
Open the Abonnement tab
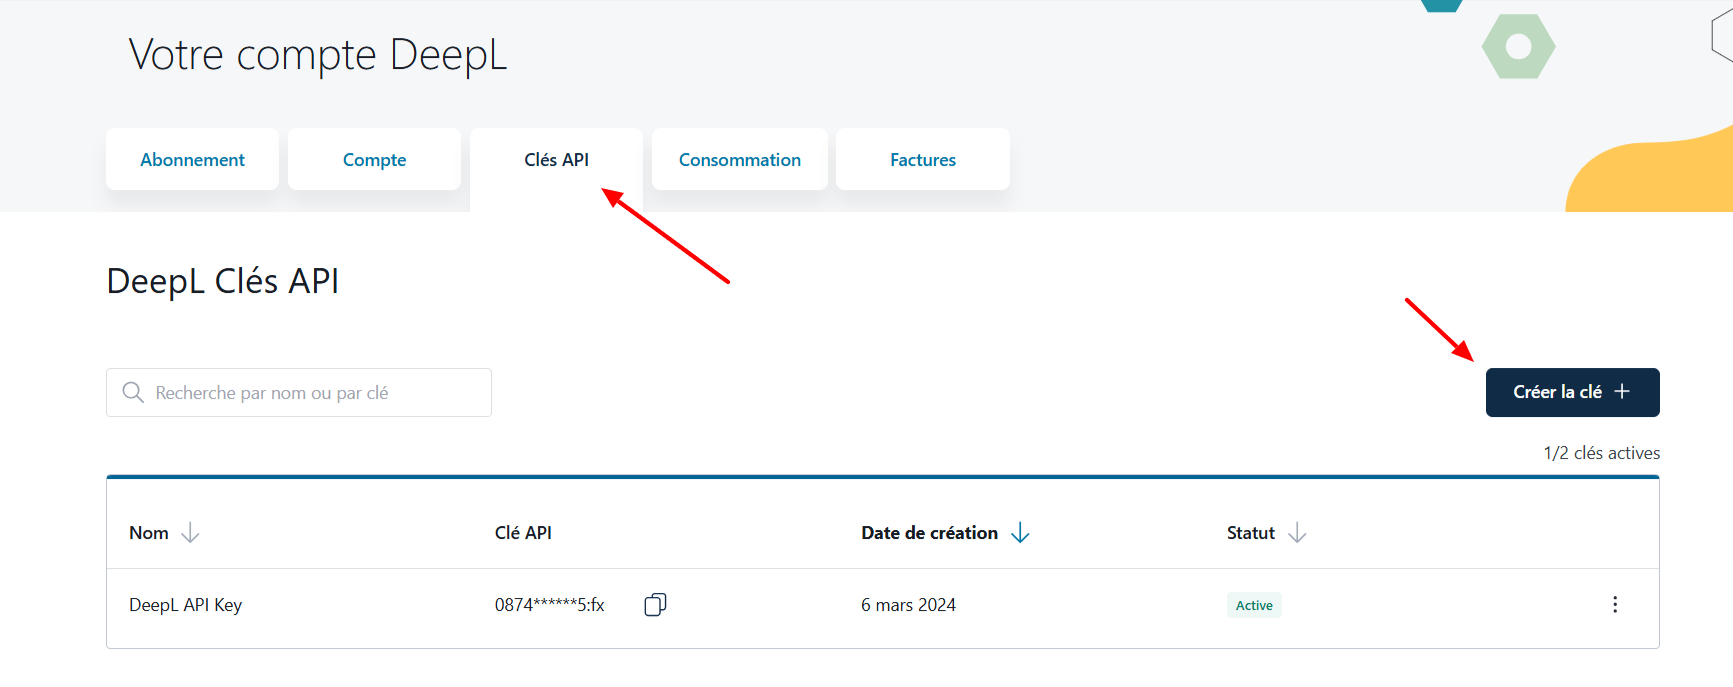point(192,159)
